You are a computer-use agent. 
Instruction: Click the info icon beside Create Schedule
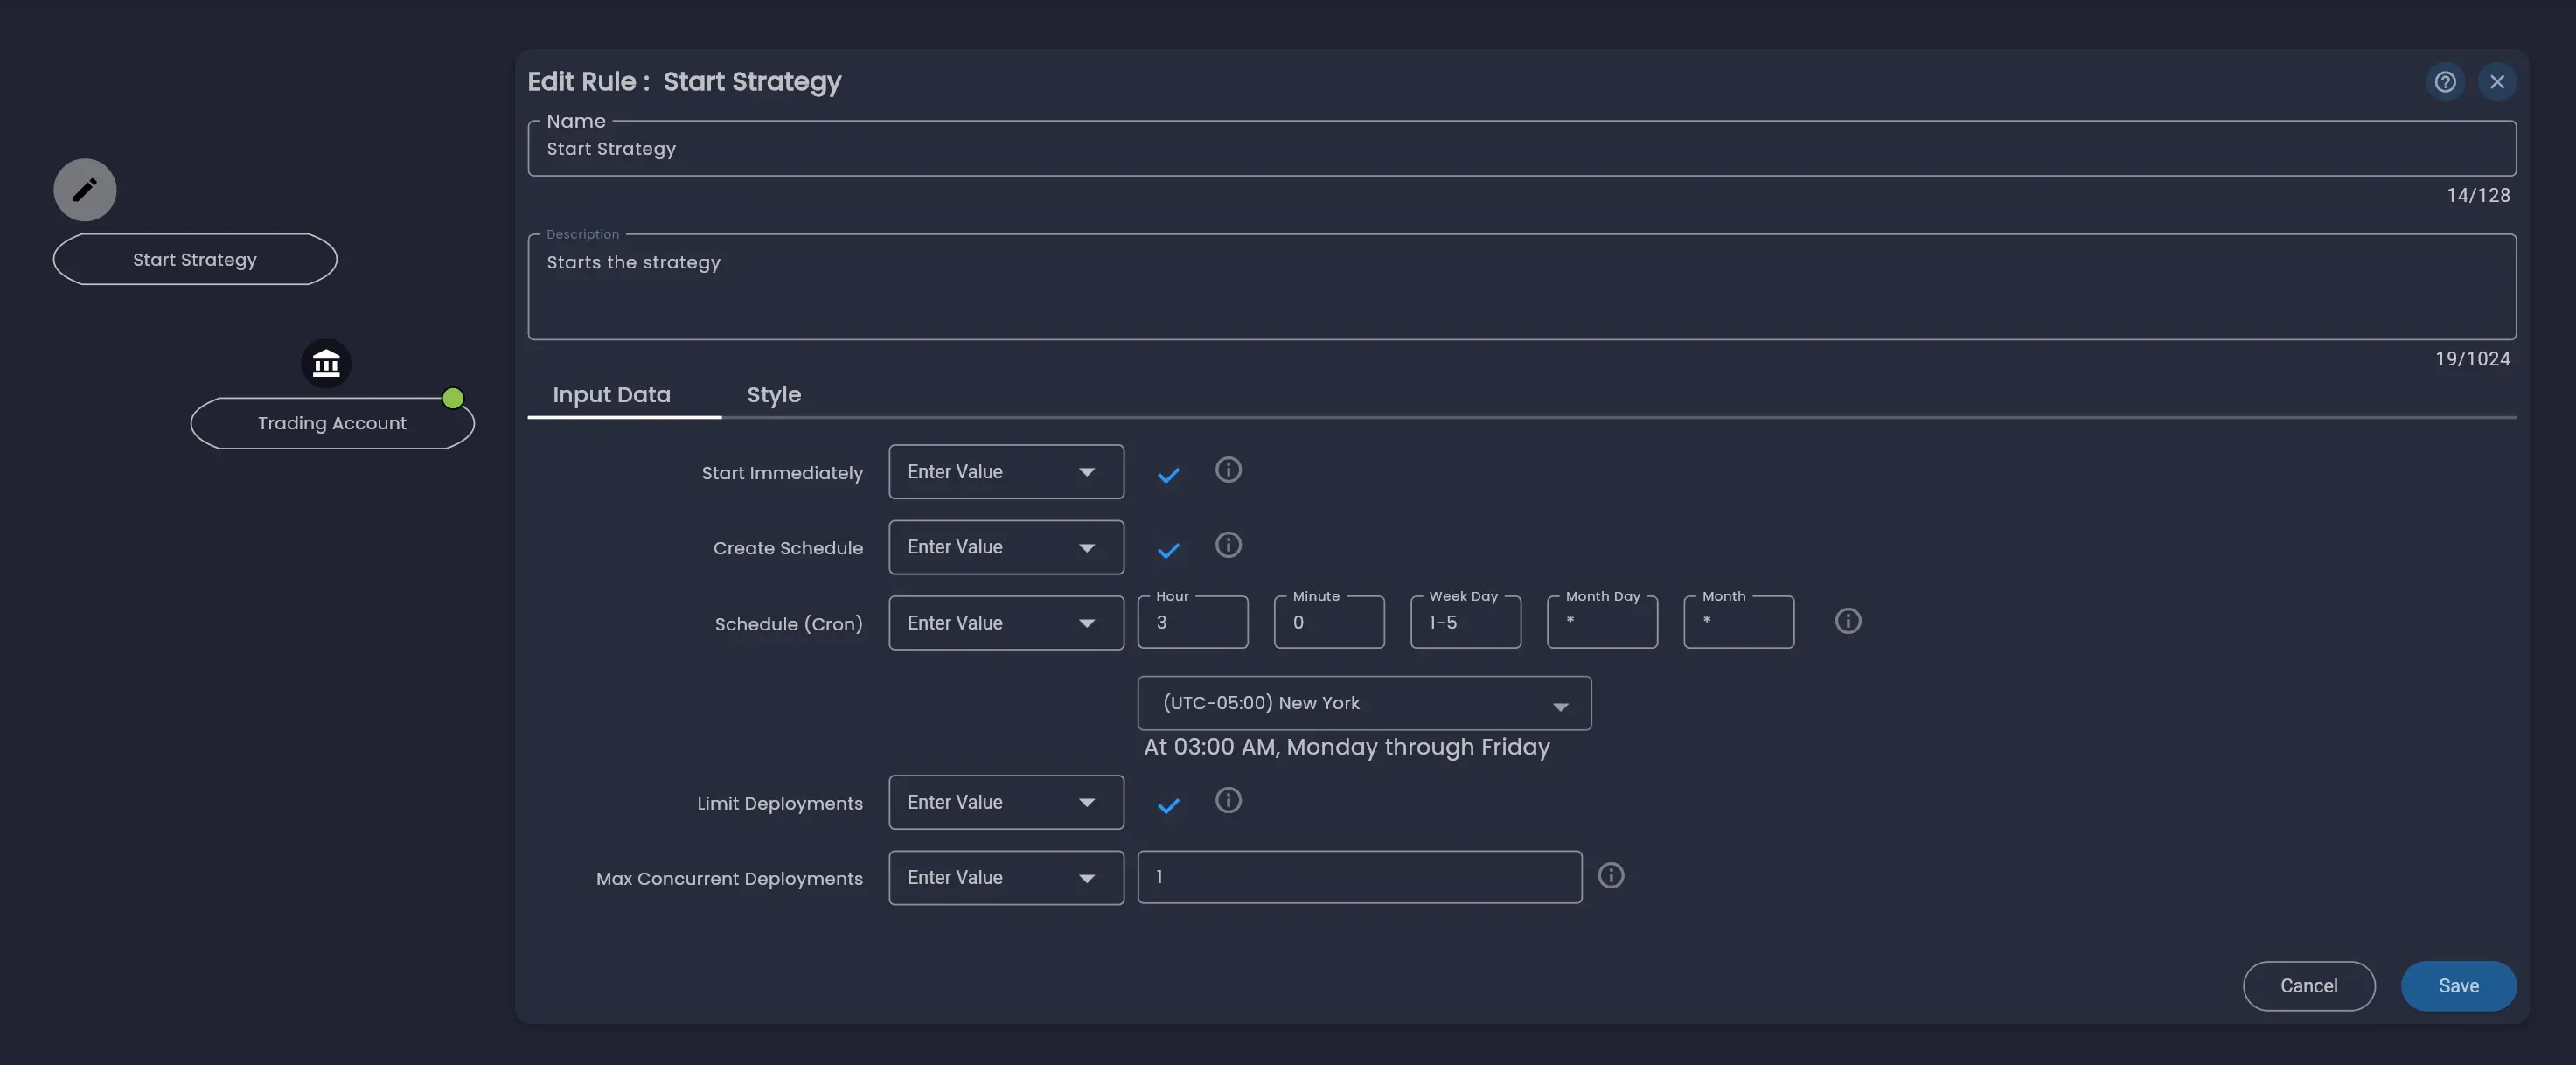click(x=1228, y=545)
